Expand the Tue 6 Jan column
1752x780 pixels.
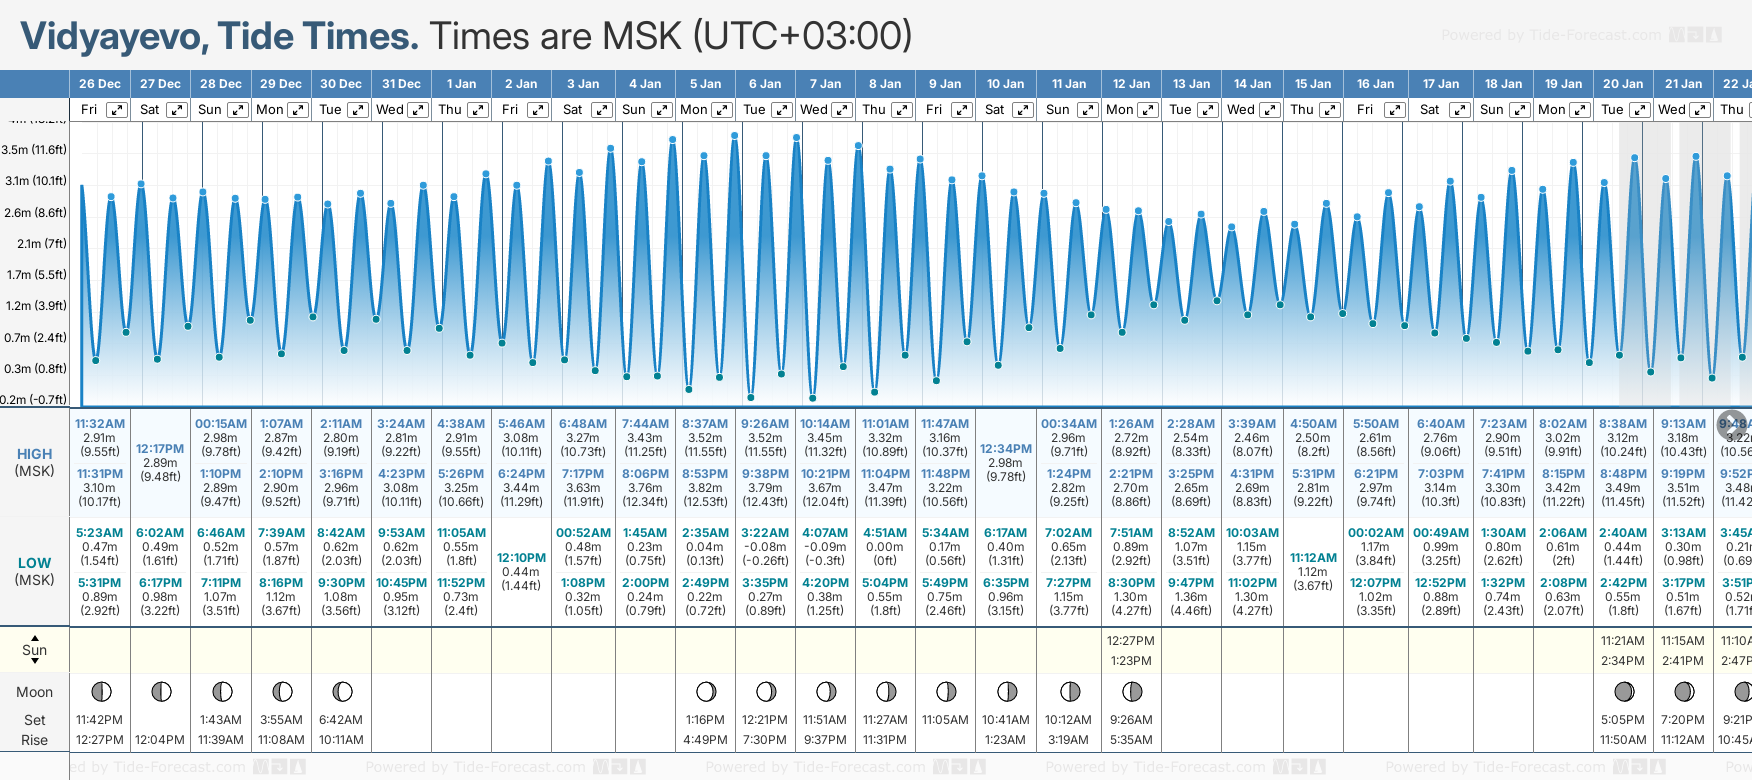point(782,110)
